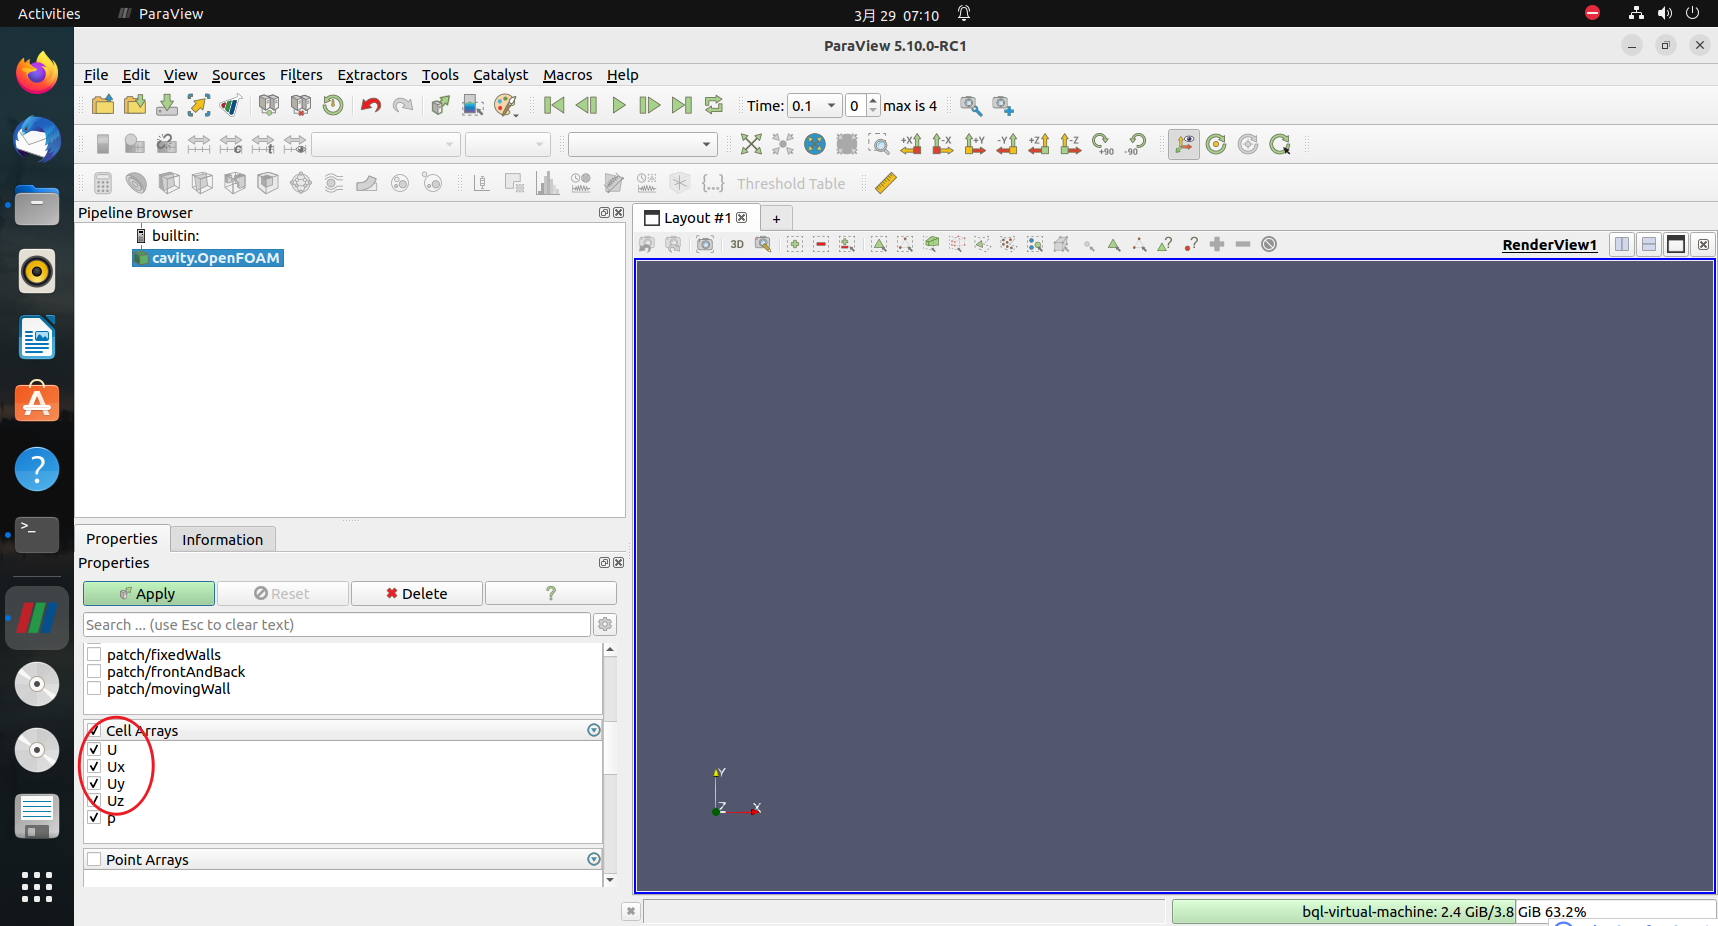Undo the last action with red arrow
The image size is (1718, 926).
(371, 105)
